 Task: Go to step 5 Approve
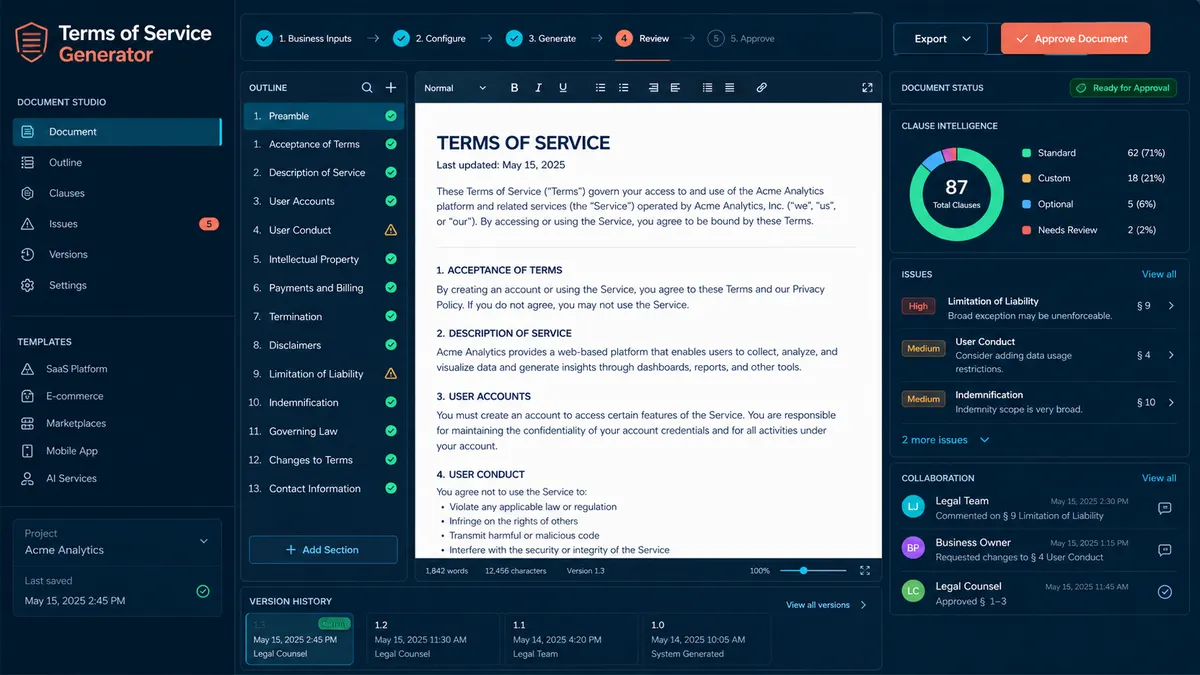(742, 39)
